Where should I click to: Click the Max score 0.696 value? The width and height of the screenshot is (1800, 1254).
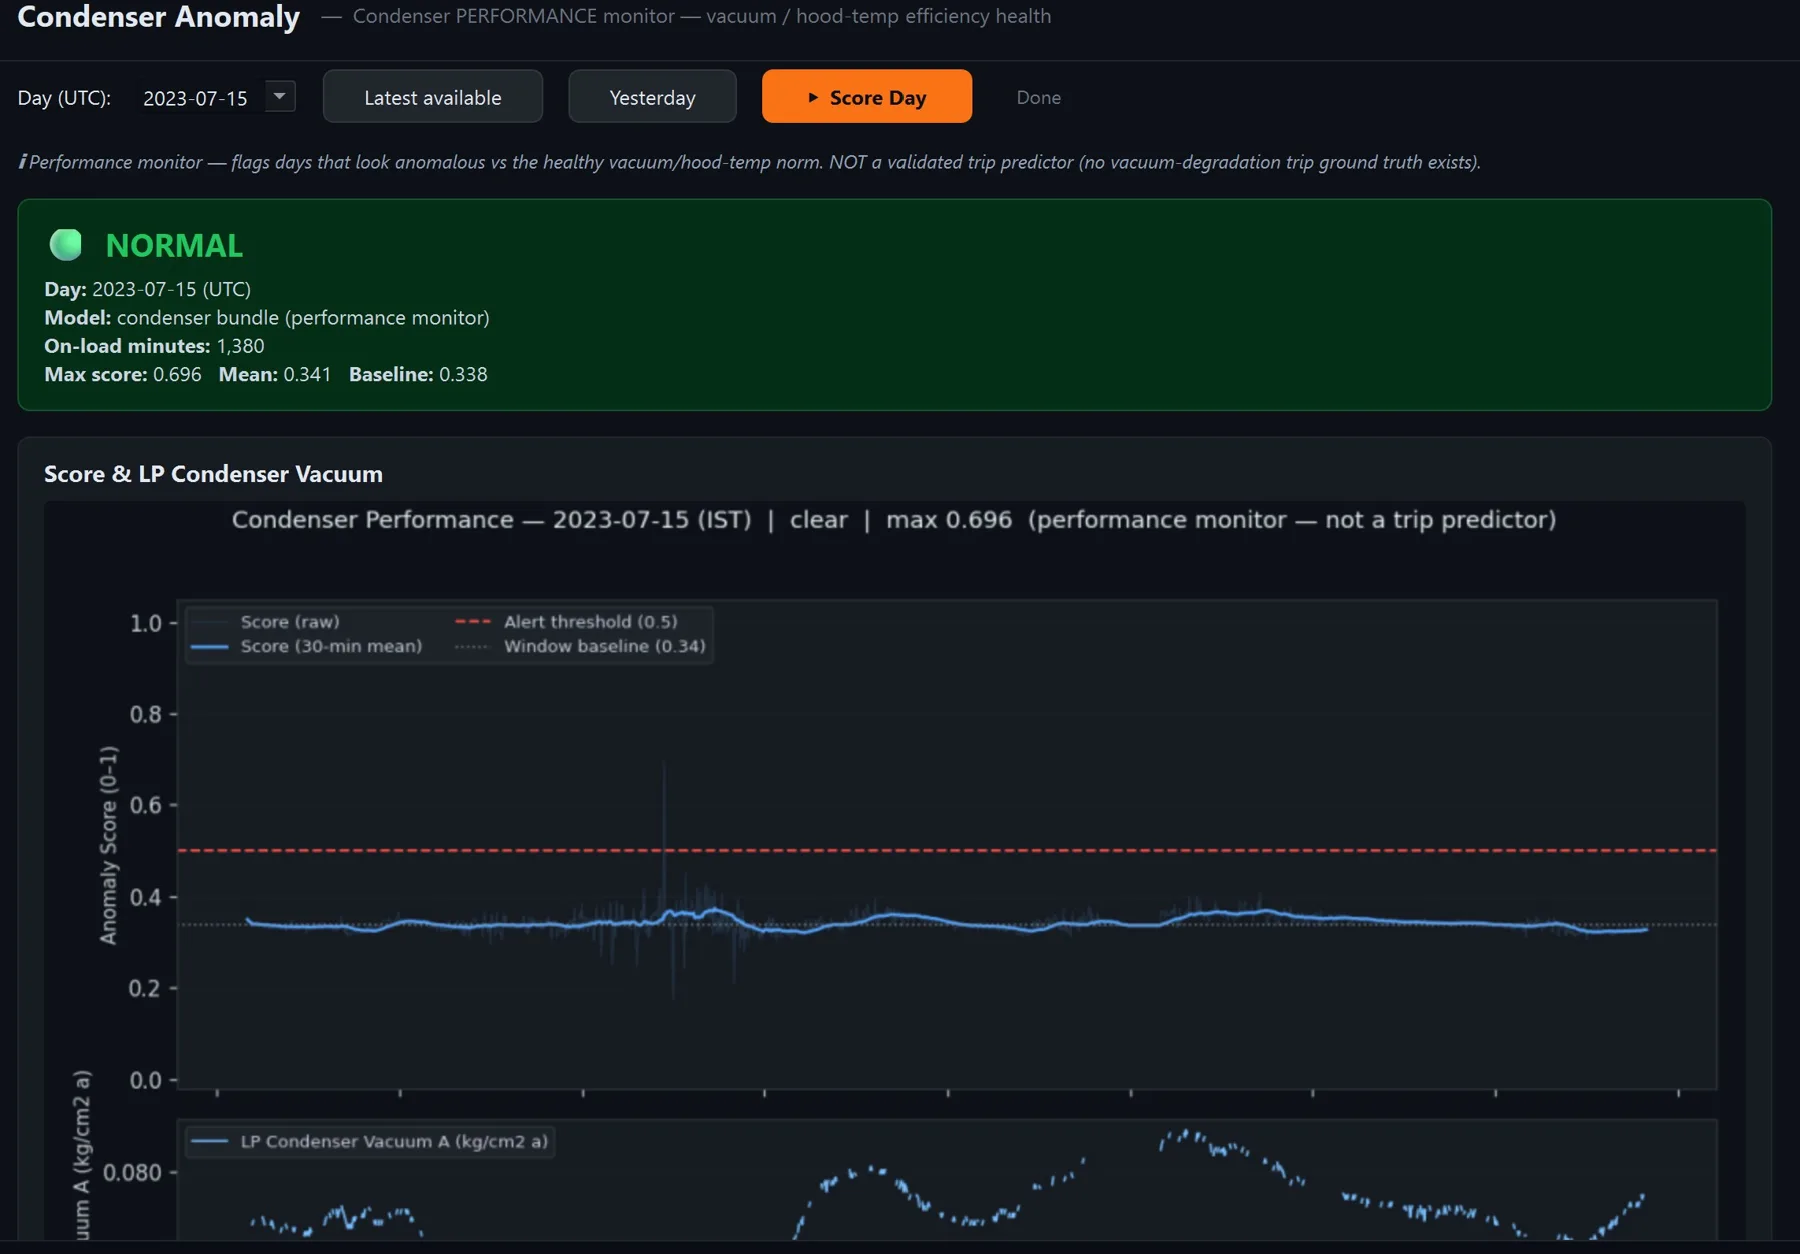(x=177, y=374)
